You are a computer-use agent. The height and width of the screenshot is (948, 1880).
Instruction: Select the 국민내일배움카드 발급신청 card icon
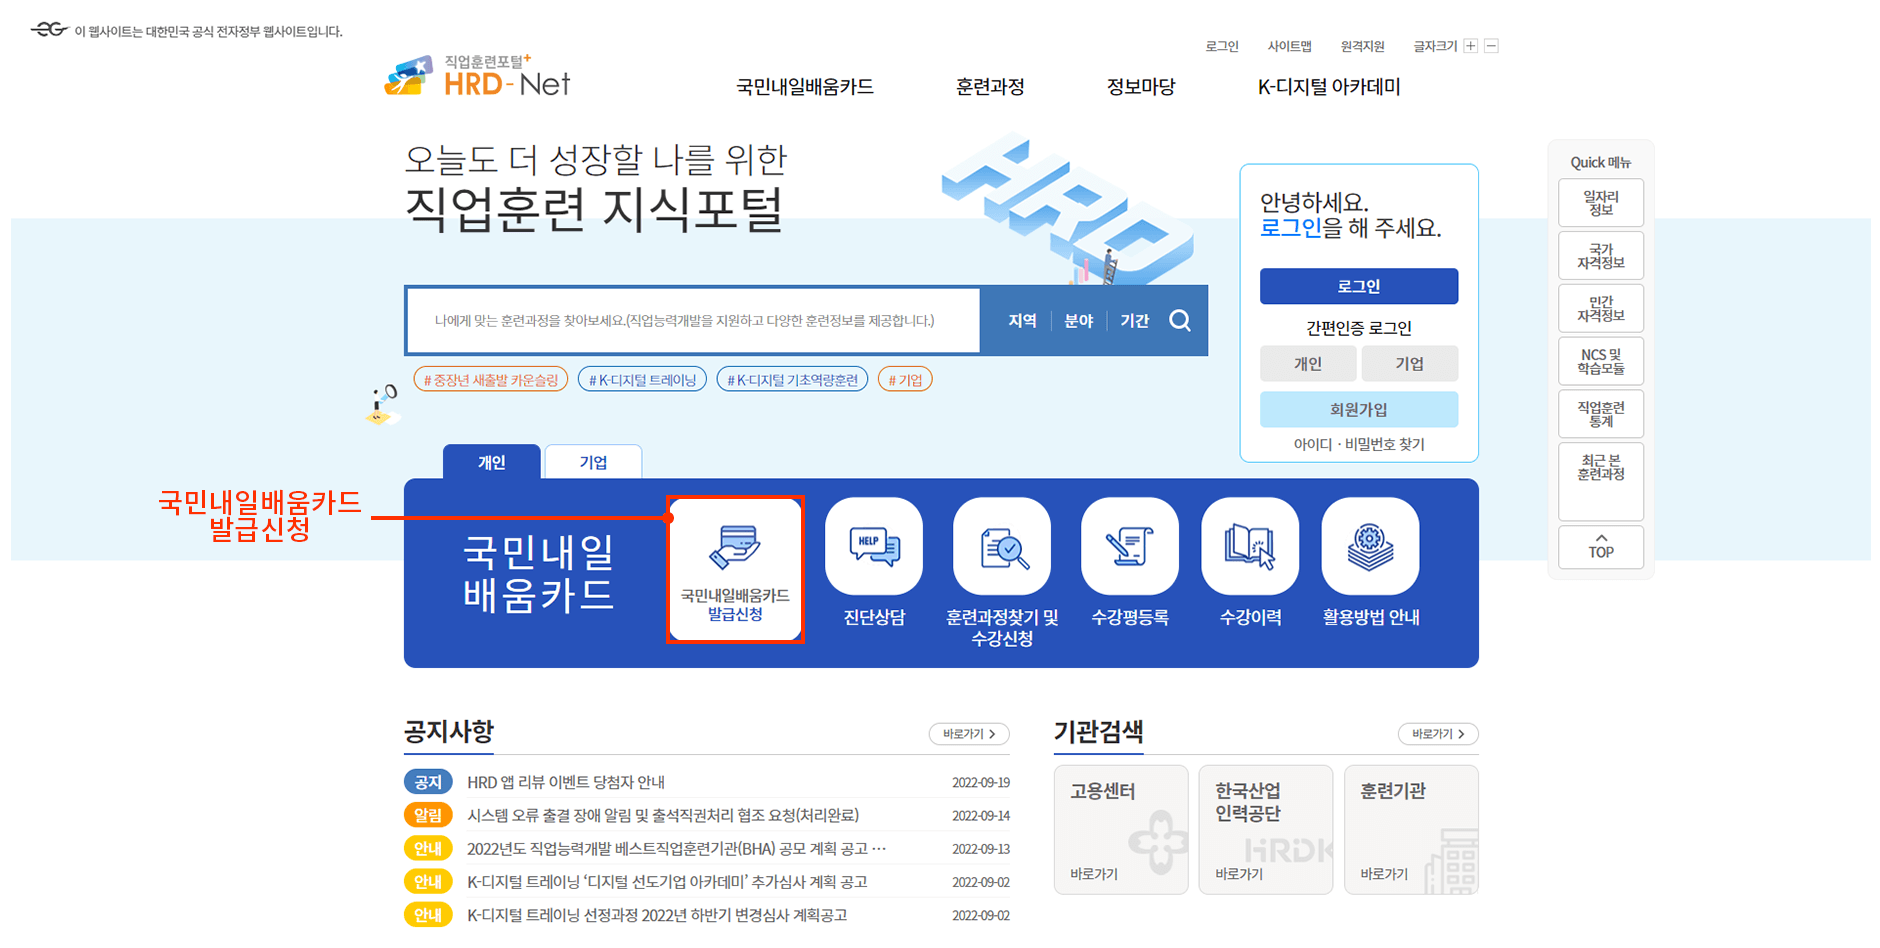735,545
